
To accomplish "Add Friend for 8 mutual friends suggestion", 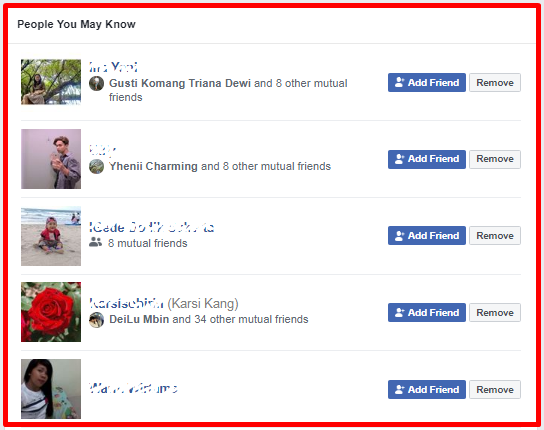I will [x=427, y=236].
